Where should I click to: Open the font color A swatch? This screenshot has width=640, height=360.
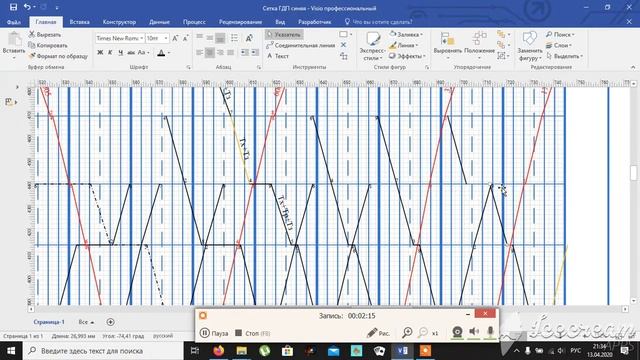161,53
